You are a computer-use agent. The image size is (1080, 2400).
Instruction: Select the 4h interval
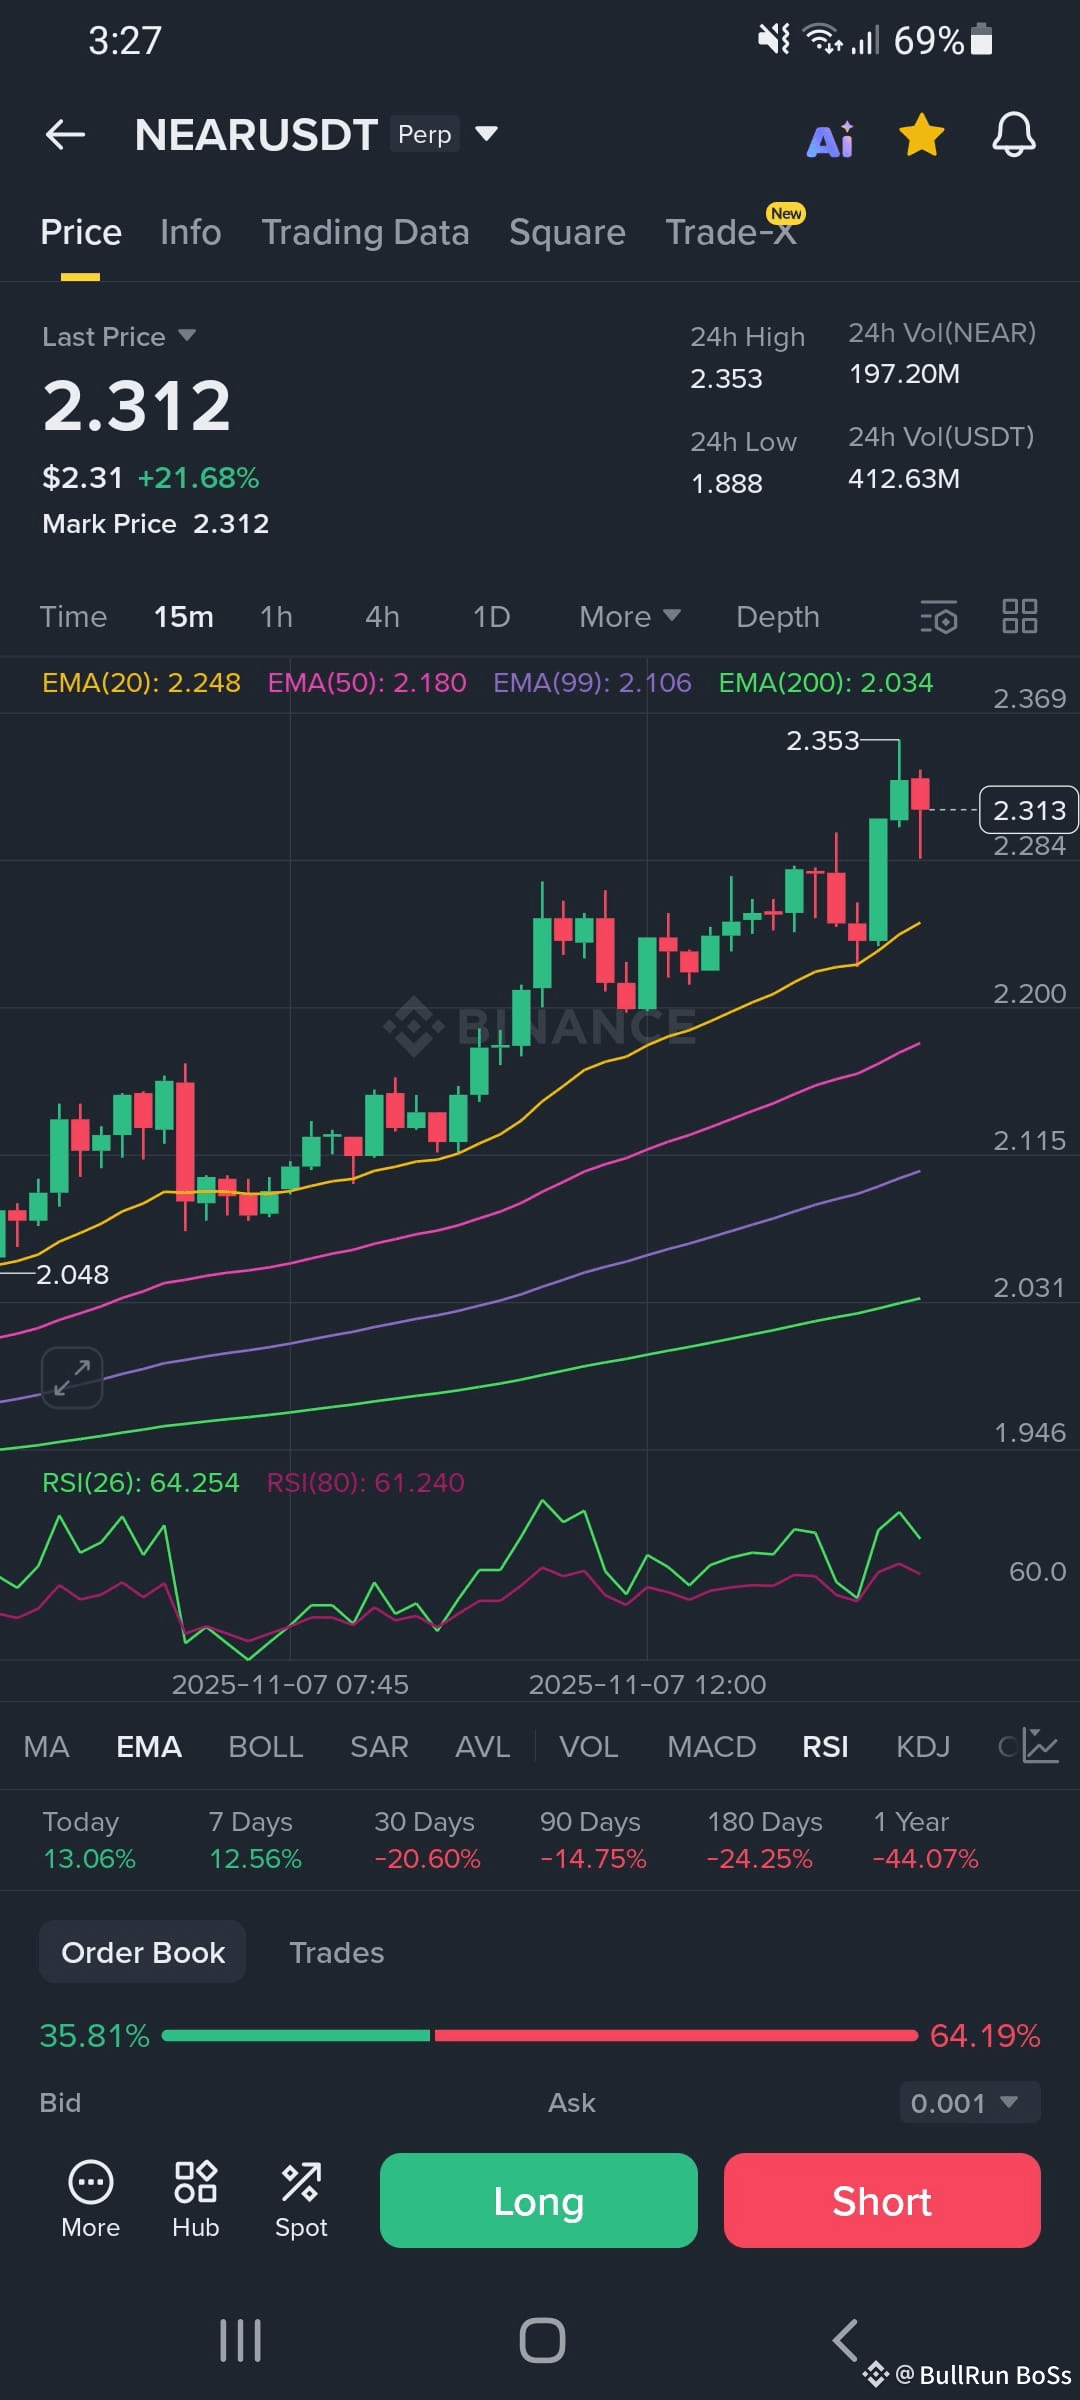click(382, 617)
